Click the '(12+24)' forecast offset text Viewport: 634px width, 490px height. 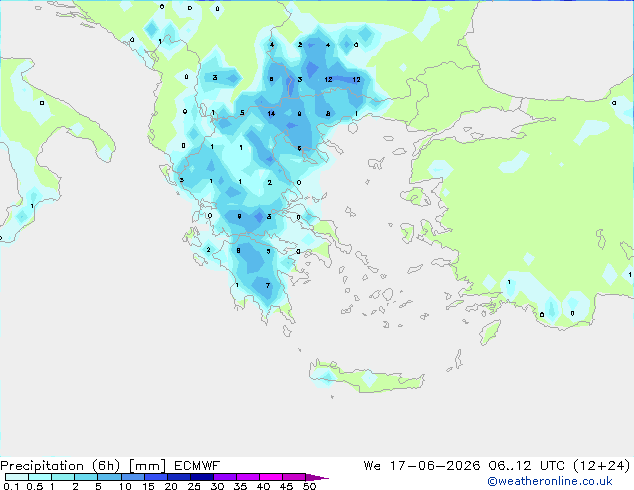(602, 466)
